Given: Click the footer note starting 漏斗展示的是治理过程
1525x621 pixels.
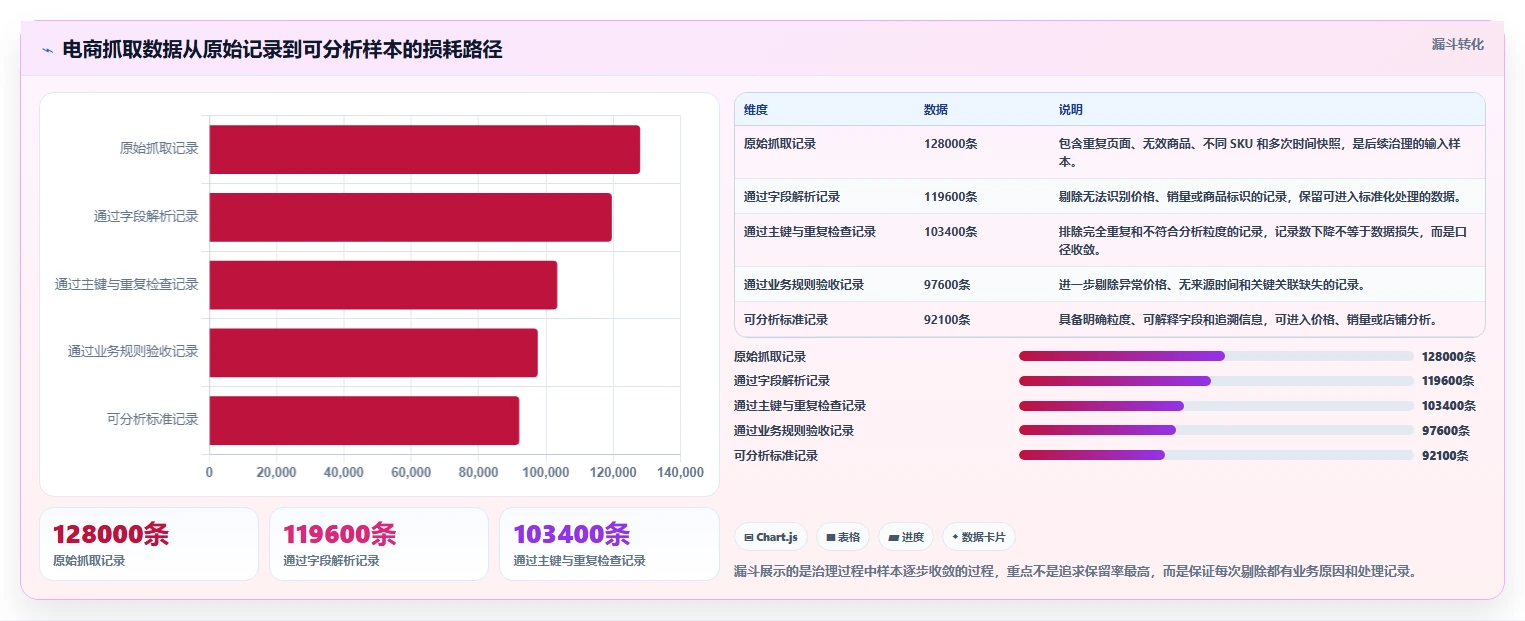Looking at the screenshot, I should [1075, 572].
